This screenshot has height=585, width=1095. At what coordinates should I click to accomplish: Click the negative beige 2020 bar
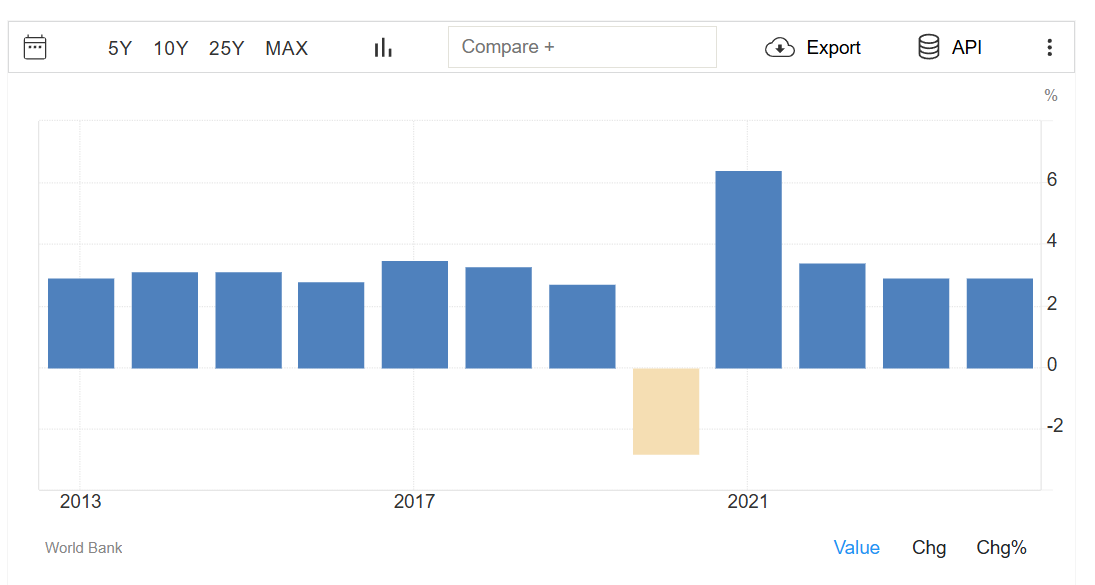[x=666, y=411]
